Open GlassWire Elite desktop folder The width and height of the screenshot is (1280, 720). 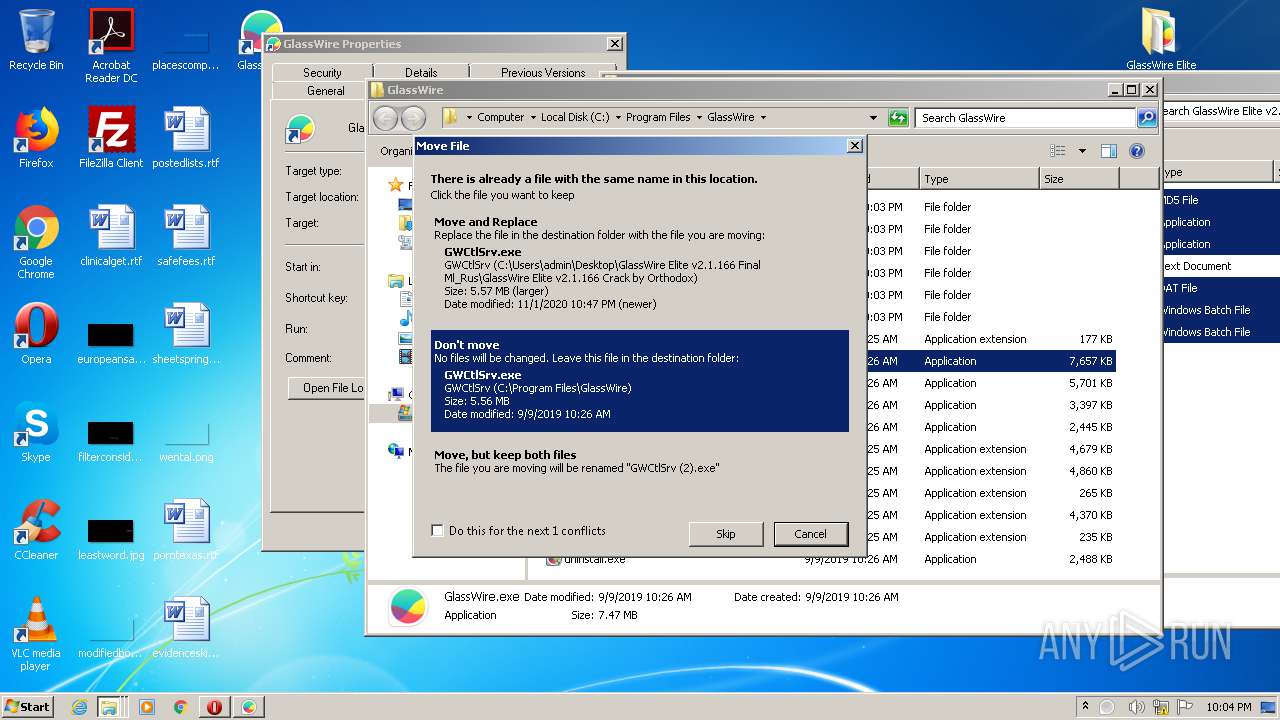click(x=1161, y=40)
